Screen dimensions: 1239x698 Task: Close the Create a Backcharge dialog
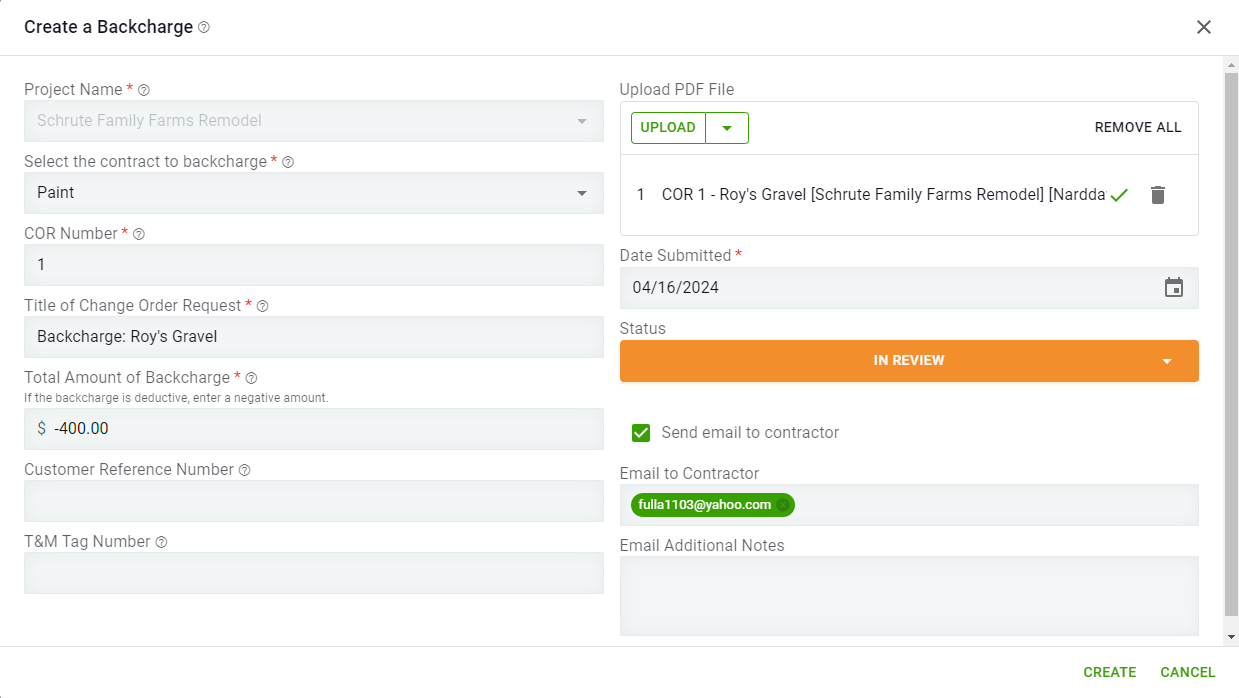pos(1204,27)
